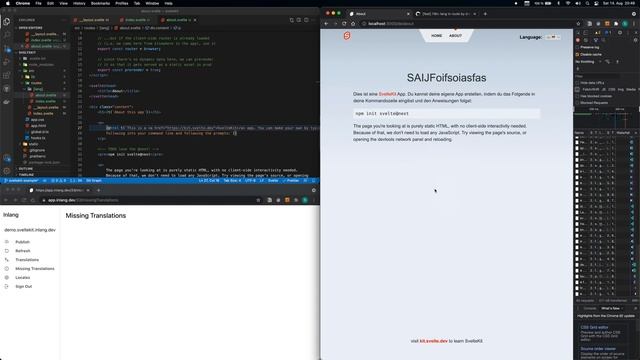
Task: Click HOME in the site navigation
Action: tap(436, 36)
